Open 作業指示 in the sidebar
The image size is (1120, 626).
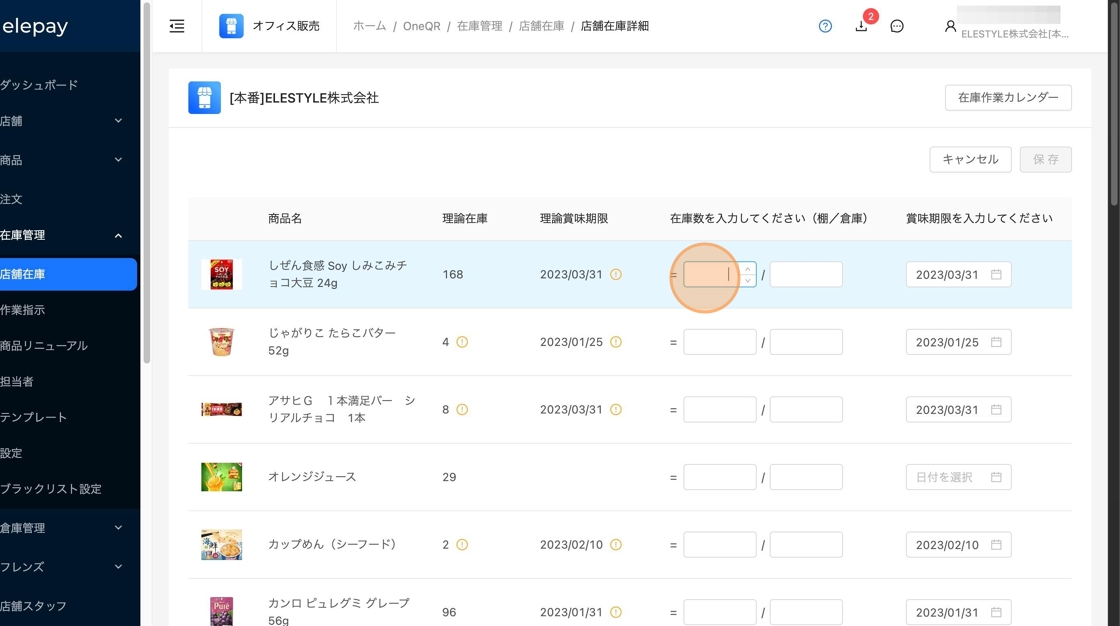[x=22, y=310]
